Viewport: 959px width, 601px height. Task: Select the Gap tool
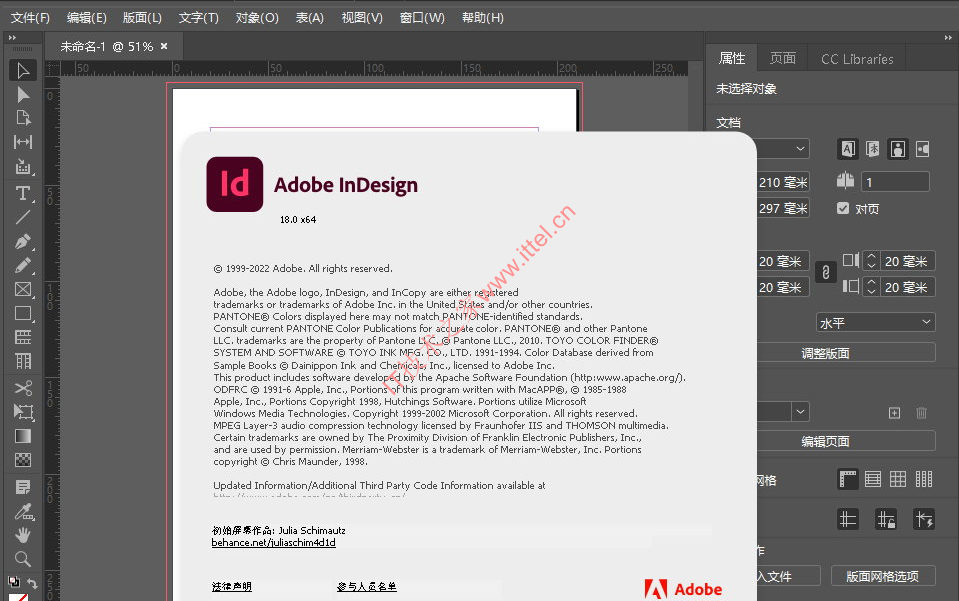[23, 142]
